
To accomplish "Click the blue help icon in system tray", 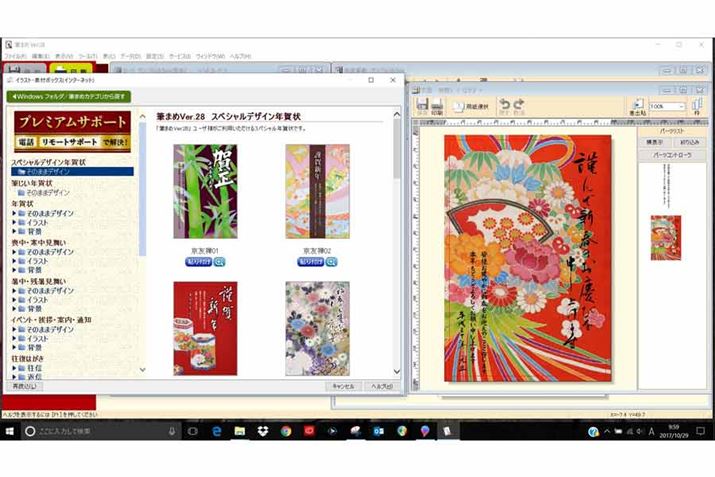I will pyautogui.click(x=593, y=431).
